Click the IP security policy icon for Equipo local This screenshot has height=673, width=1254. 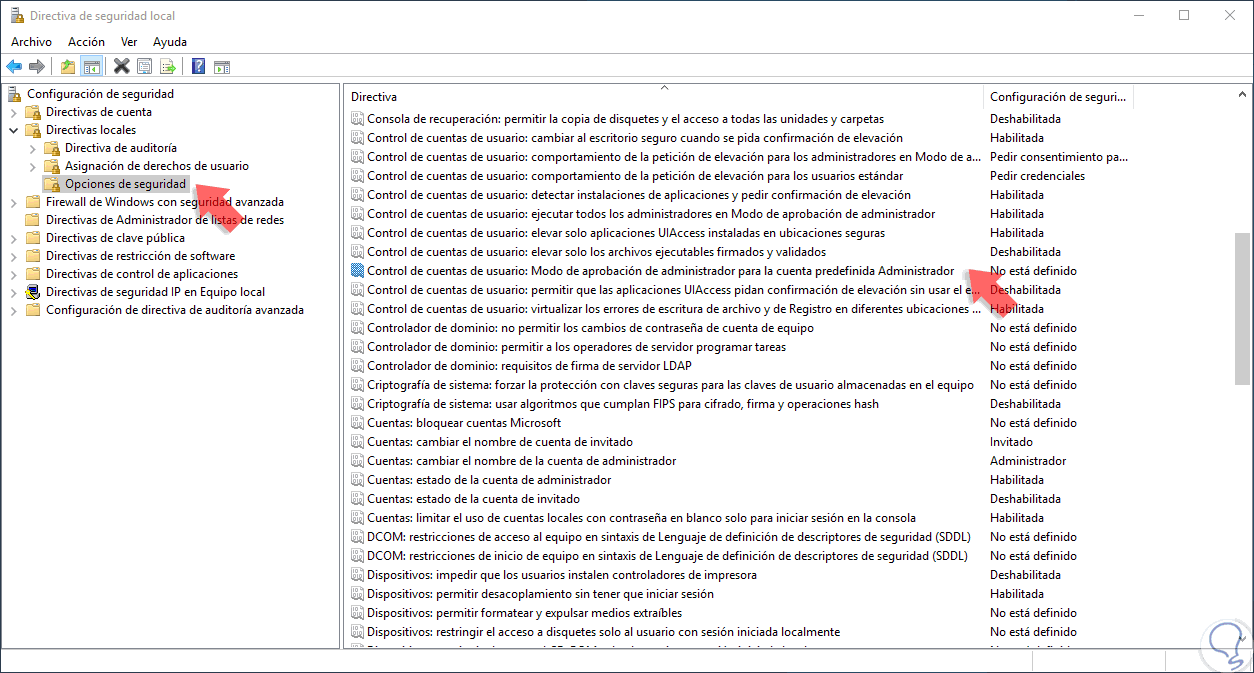pos(33,292)
